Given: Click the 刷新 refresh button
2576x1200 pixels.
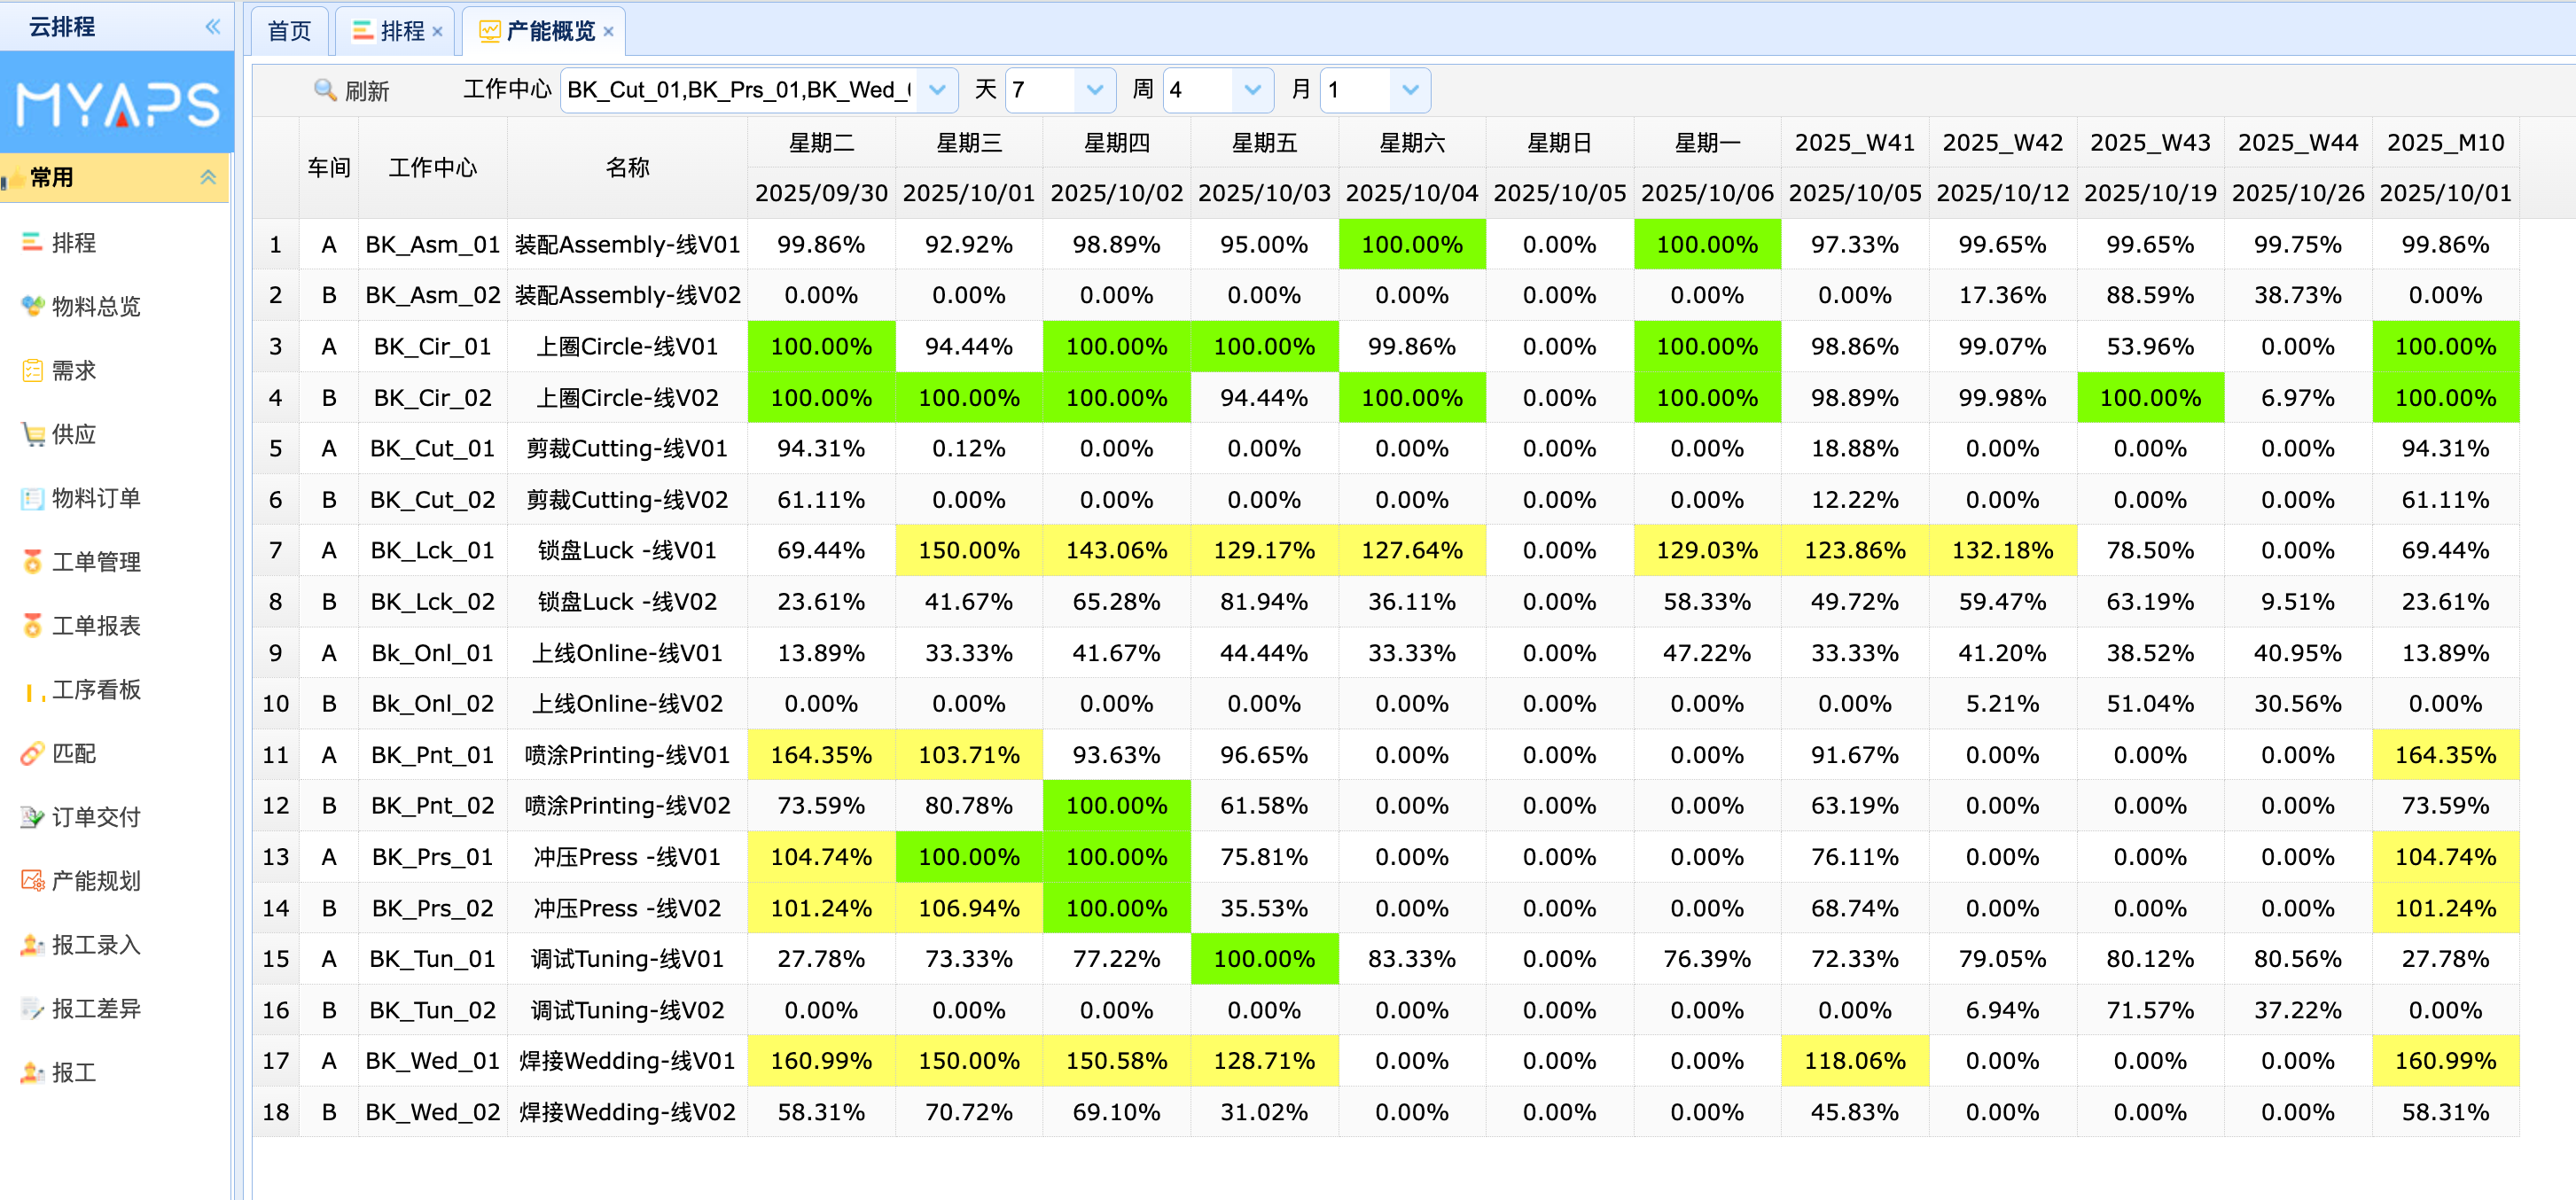Looking at the screenshot, I should (x=351, y=91).
